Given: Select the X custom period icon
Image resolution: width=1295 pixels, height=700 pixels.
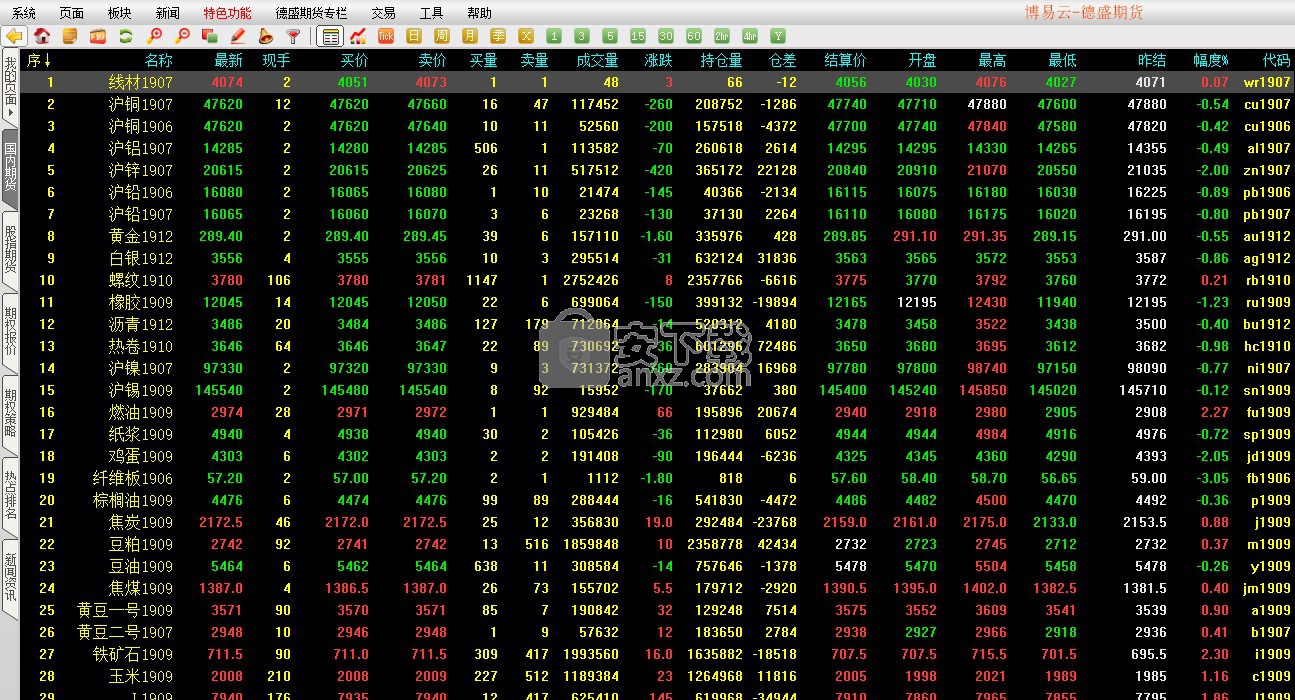Looking at the screenshot, I should pos(526,36).
